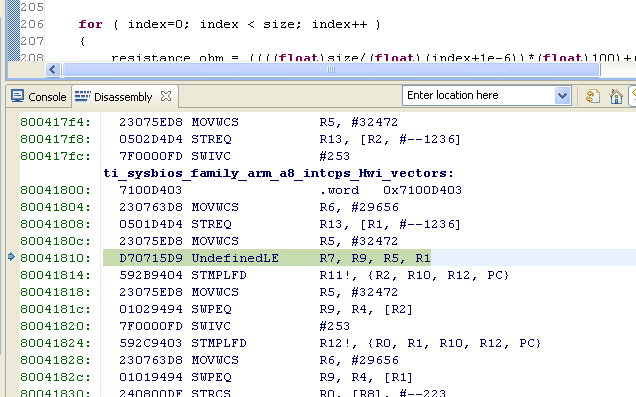Image resolution: width=636 pixels, height=397 pixels.
Task: Select address 80041800 line
Action: click(56, 190)
